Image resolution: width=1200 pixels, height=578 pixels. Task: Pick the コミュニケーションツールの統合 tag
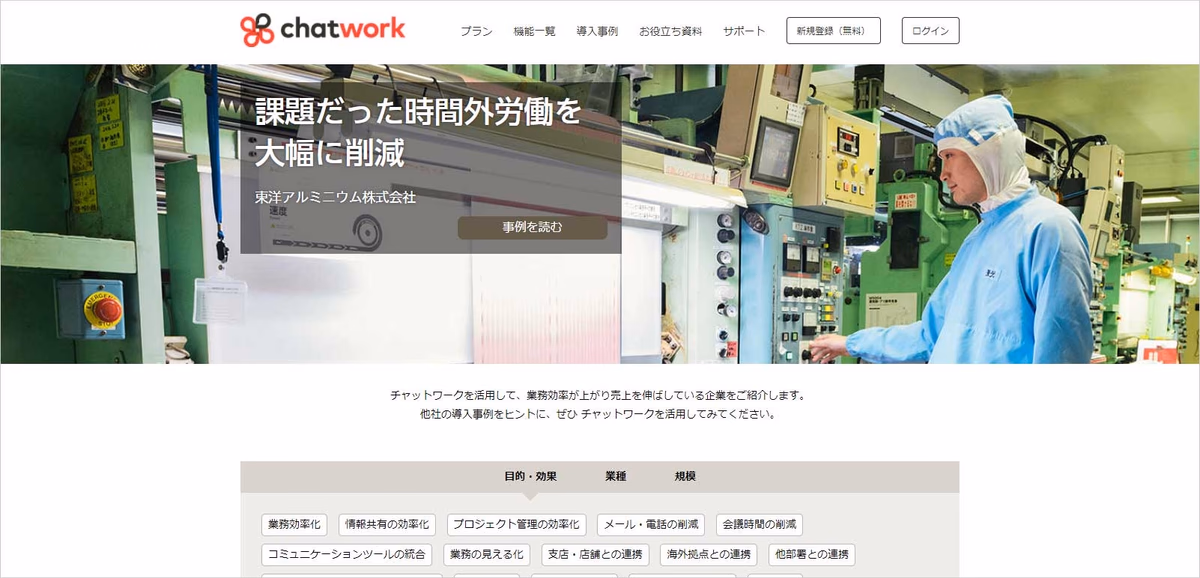[x=347, y=554]
